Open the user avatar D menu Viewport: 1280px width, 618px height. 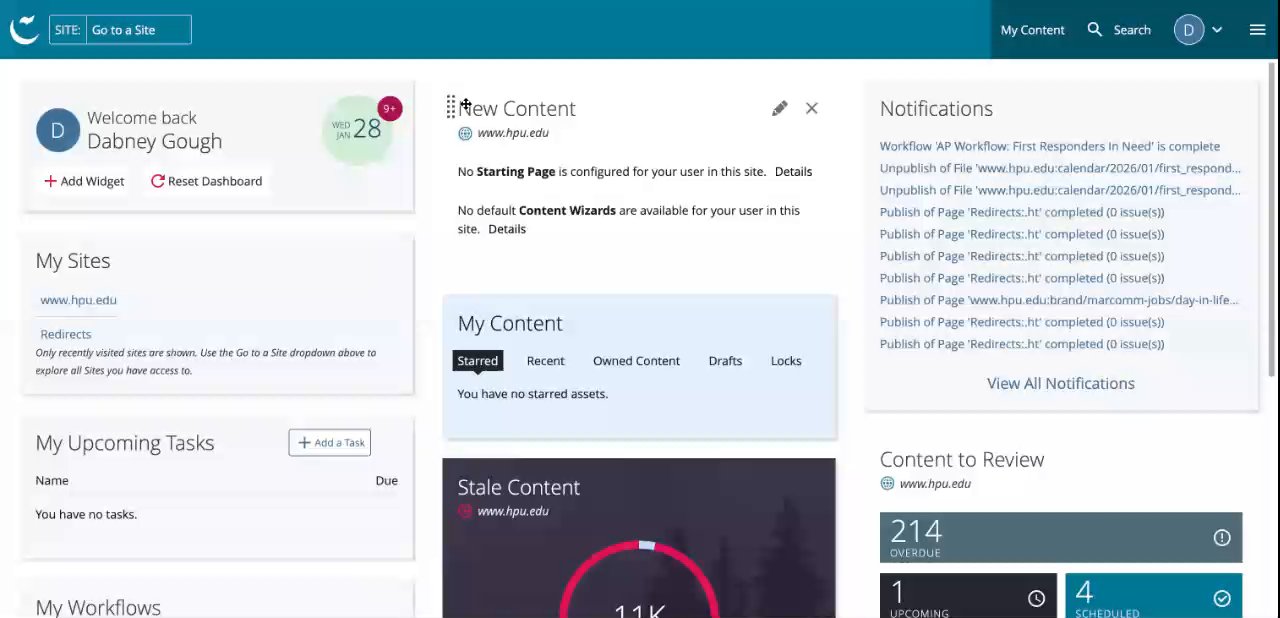coord(1188,30)
